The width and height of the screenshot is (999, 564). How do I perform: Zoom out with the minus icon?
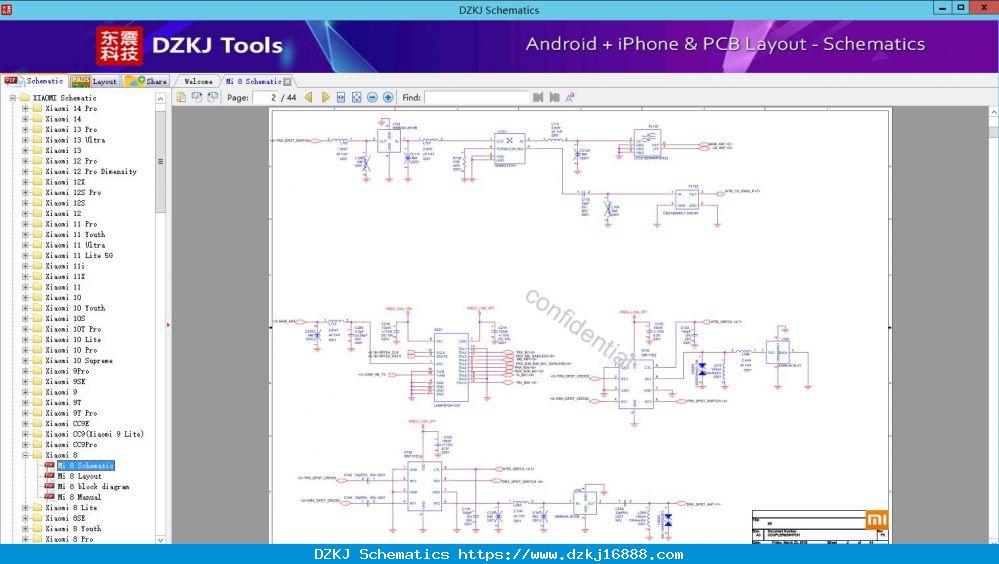click(373, 98)
